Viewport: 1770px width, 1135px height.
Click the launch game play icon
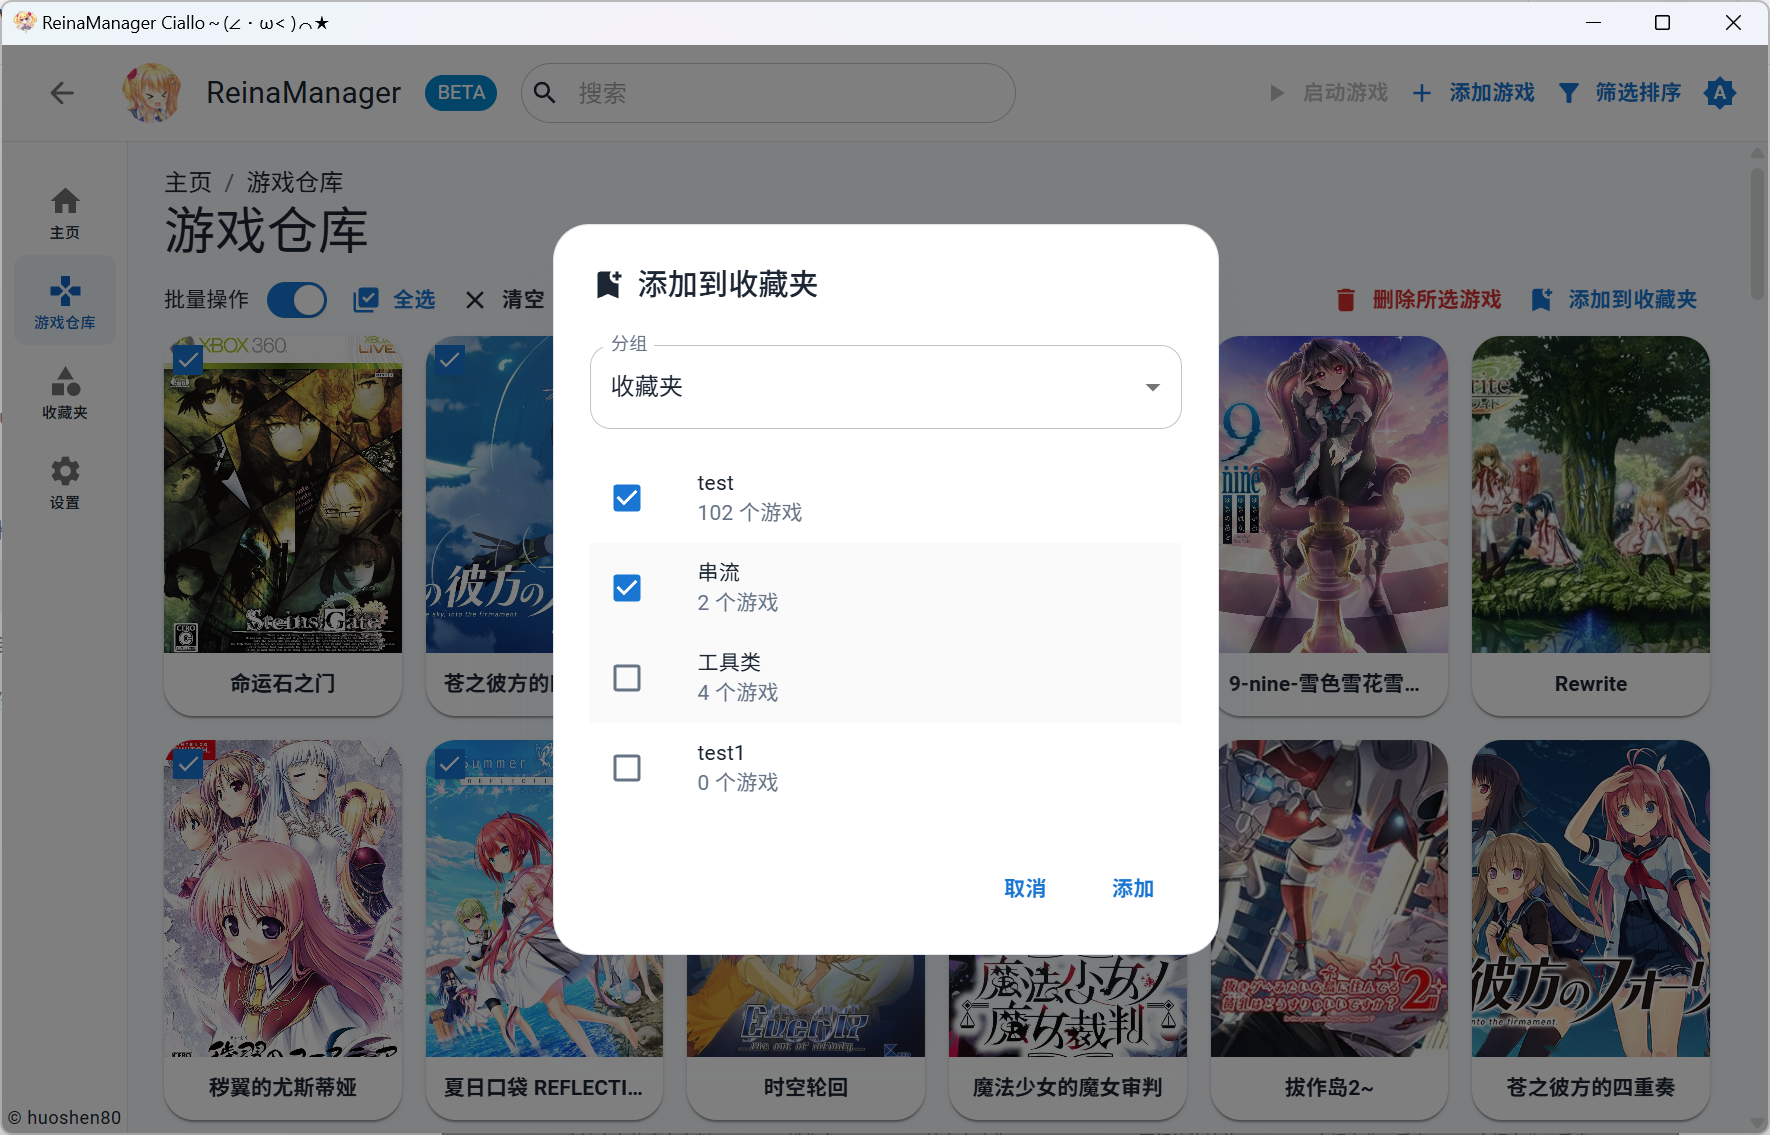click(1277, 93)
